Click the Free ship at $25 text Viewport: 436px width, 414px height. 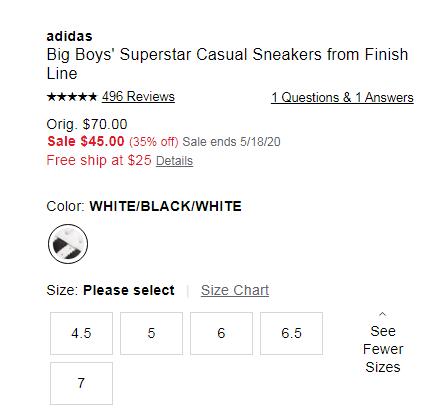[99, 160]
